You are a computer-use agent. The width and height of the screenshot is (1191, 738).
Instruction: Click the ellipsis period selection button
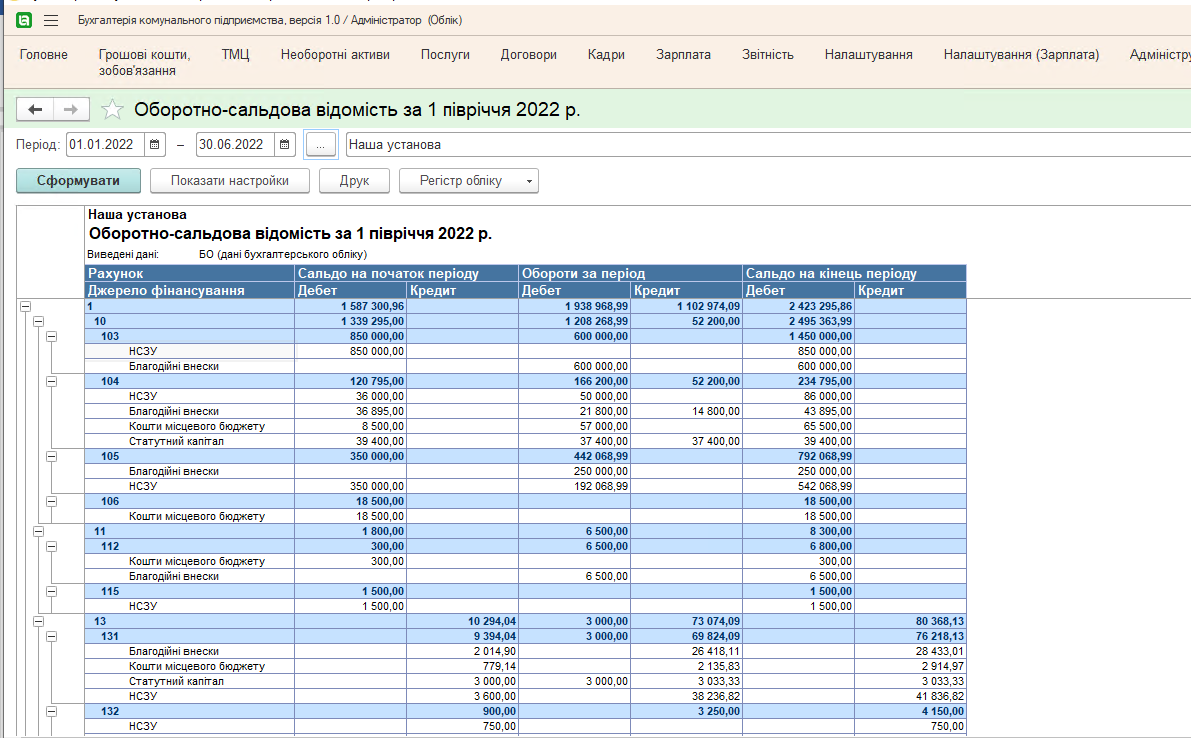(x=320, y=145)
